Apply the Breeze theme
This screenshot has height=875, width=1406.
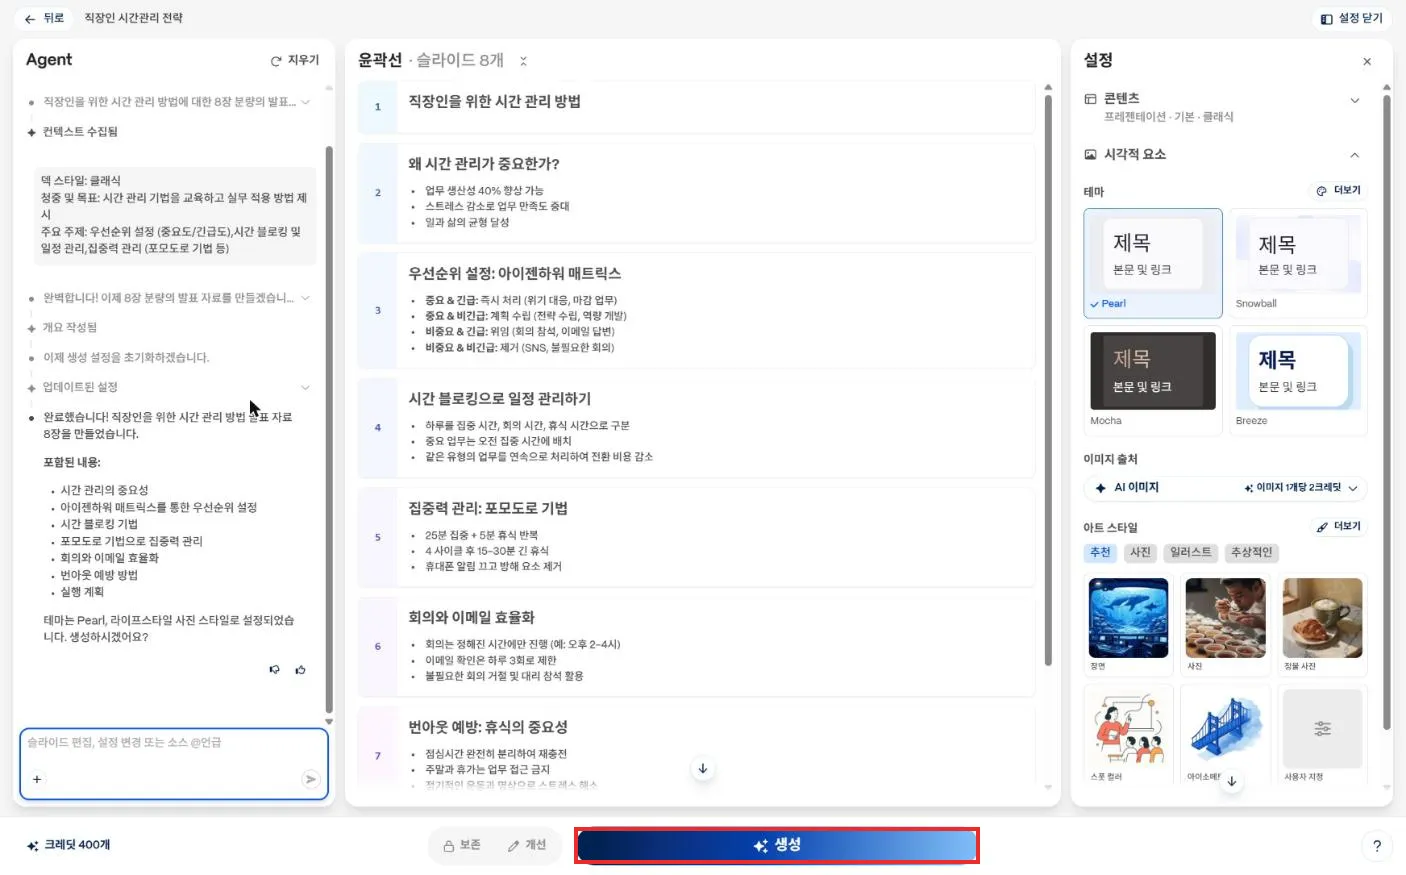click(x=1298, y=380)
